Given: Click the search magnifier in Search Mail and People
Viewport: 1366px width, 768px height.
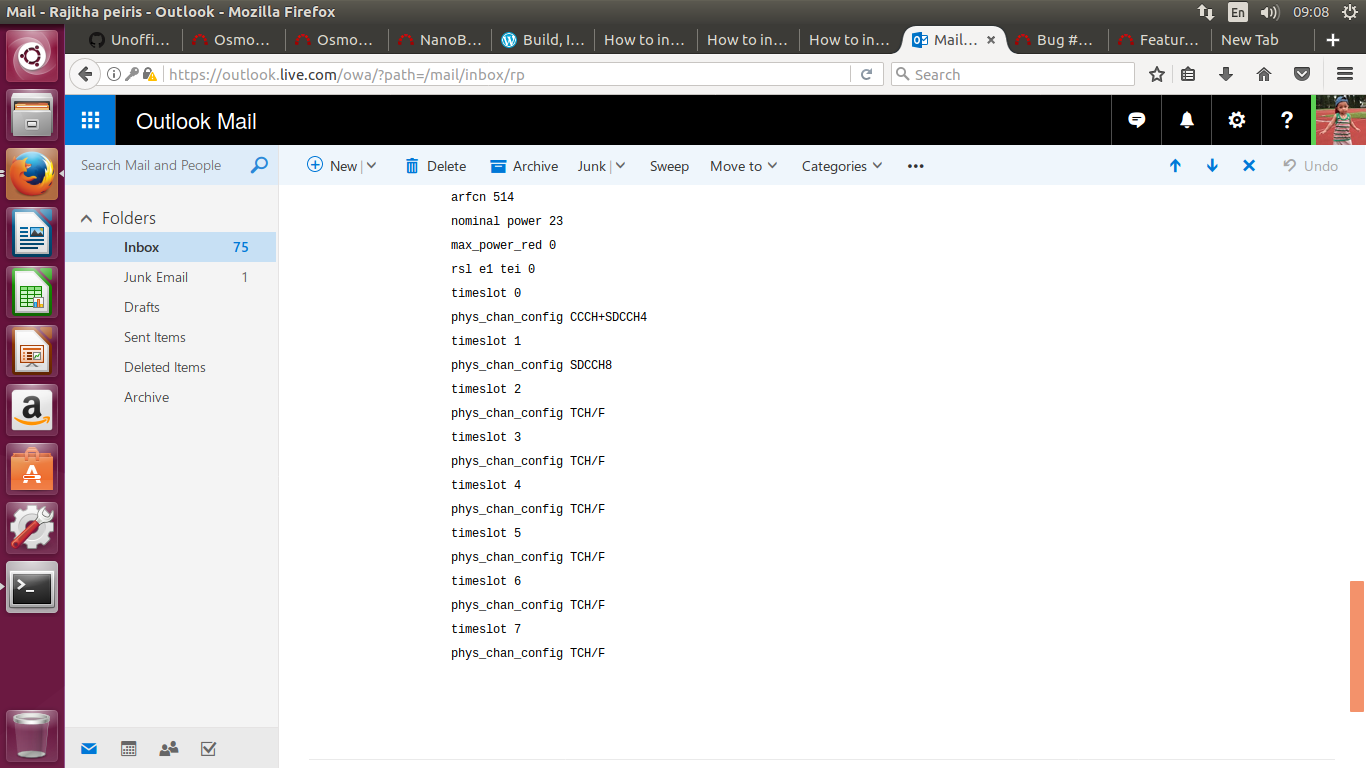Looking at the screenshot, I should pyautogui.click(x=259, y=165).
